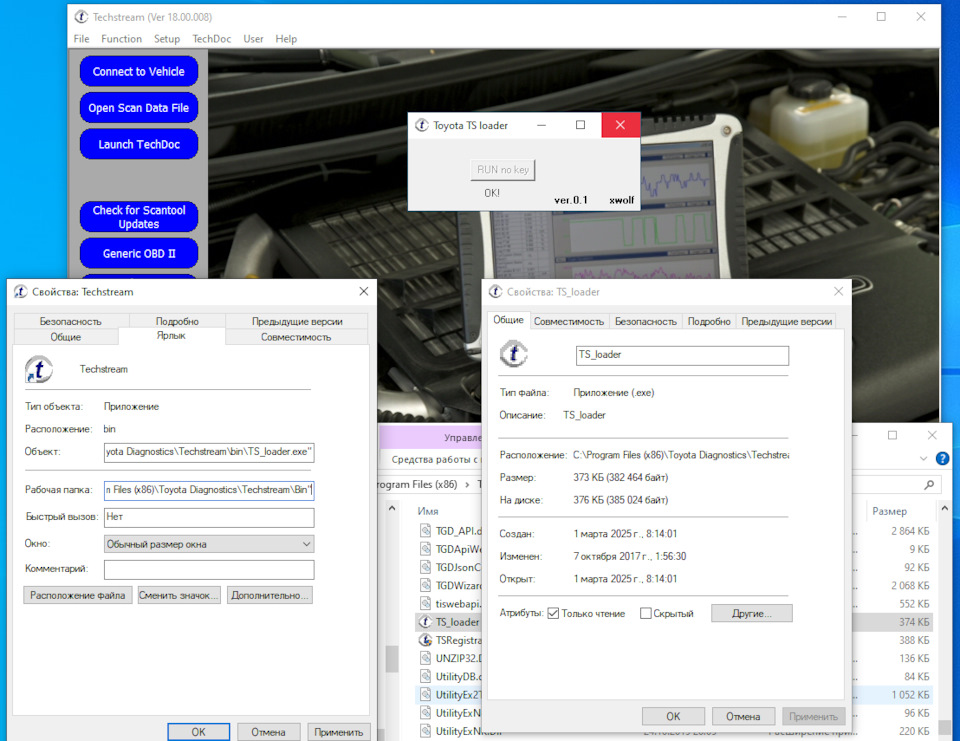
Task: Select the UtilityEx2T file icon in Explorer
Action: tap(426, 694)
